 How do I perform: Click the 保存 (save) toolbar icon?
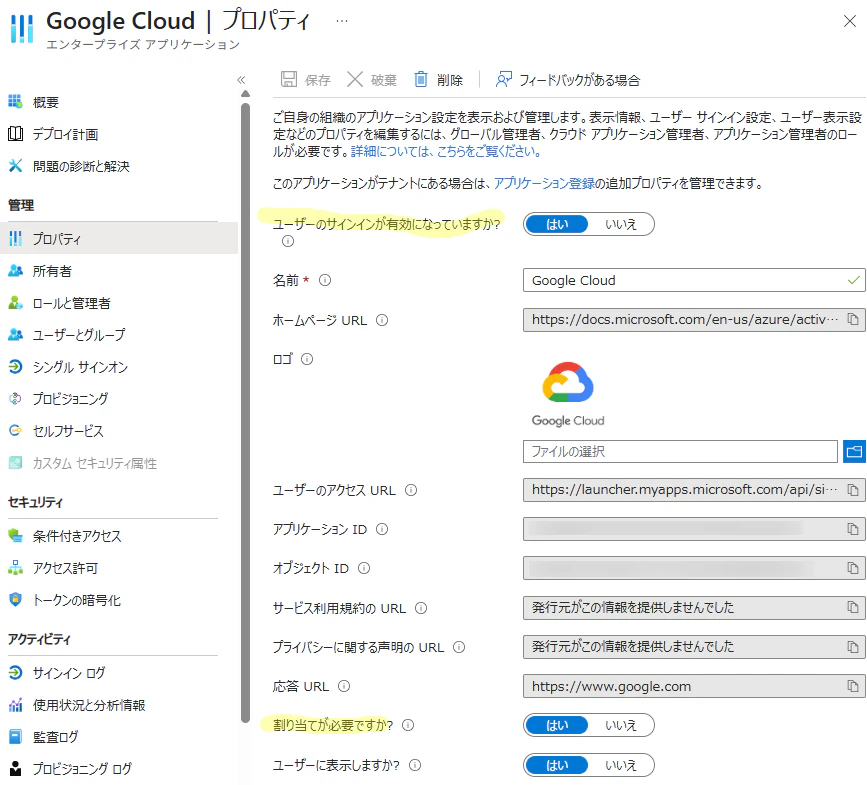289,79
